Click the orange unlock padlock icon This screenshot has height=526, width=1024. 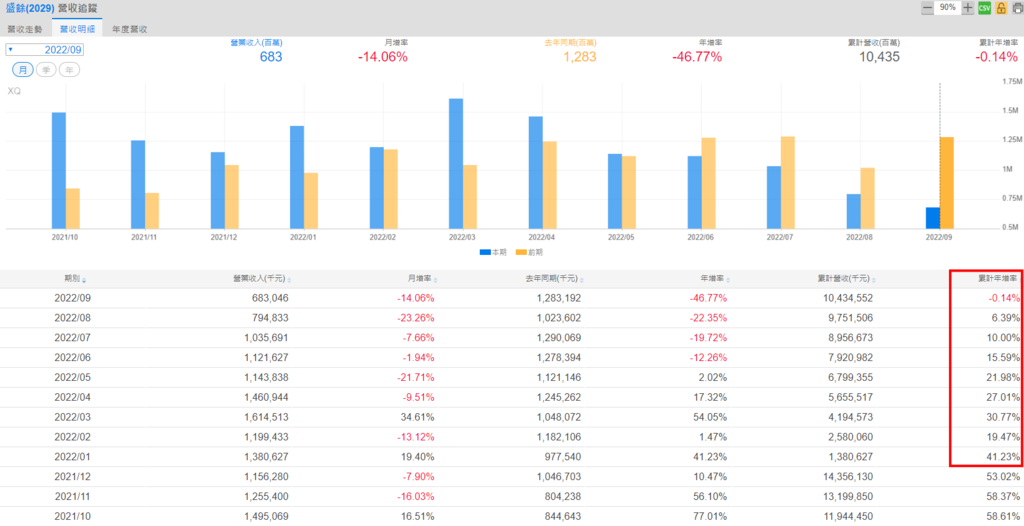tap(1000, 8)
